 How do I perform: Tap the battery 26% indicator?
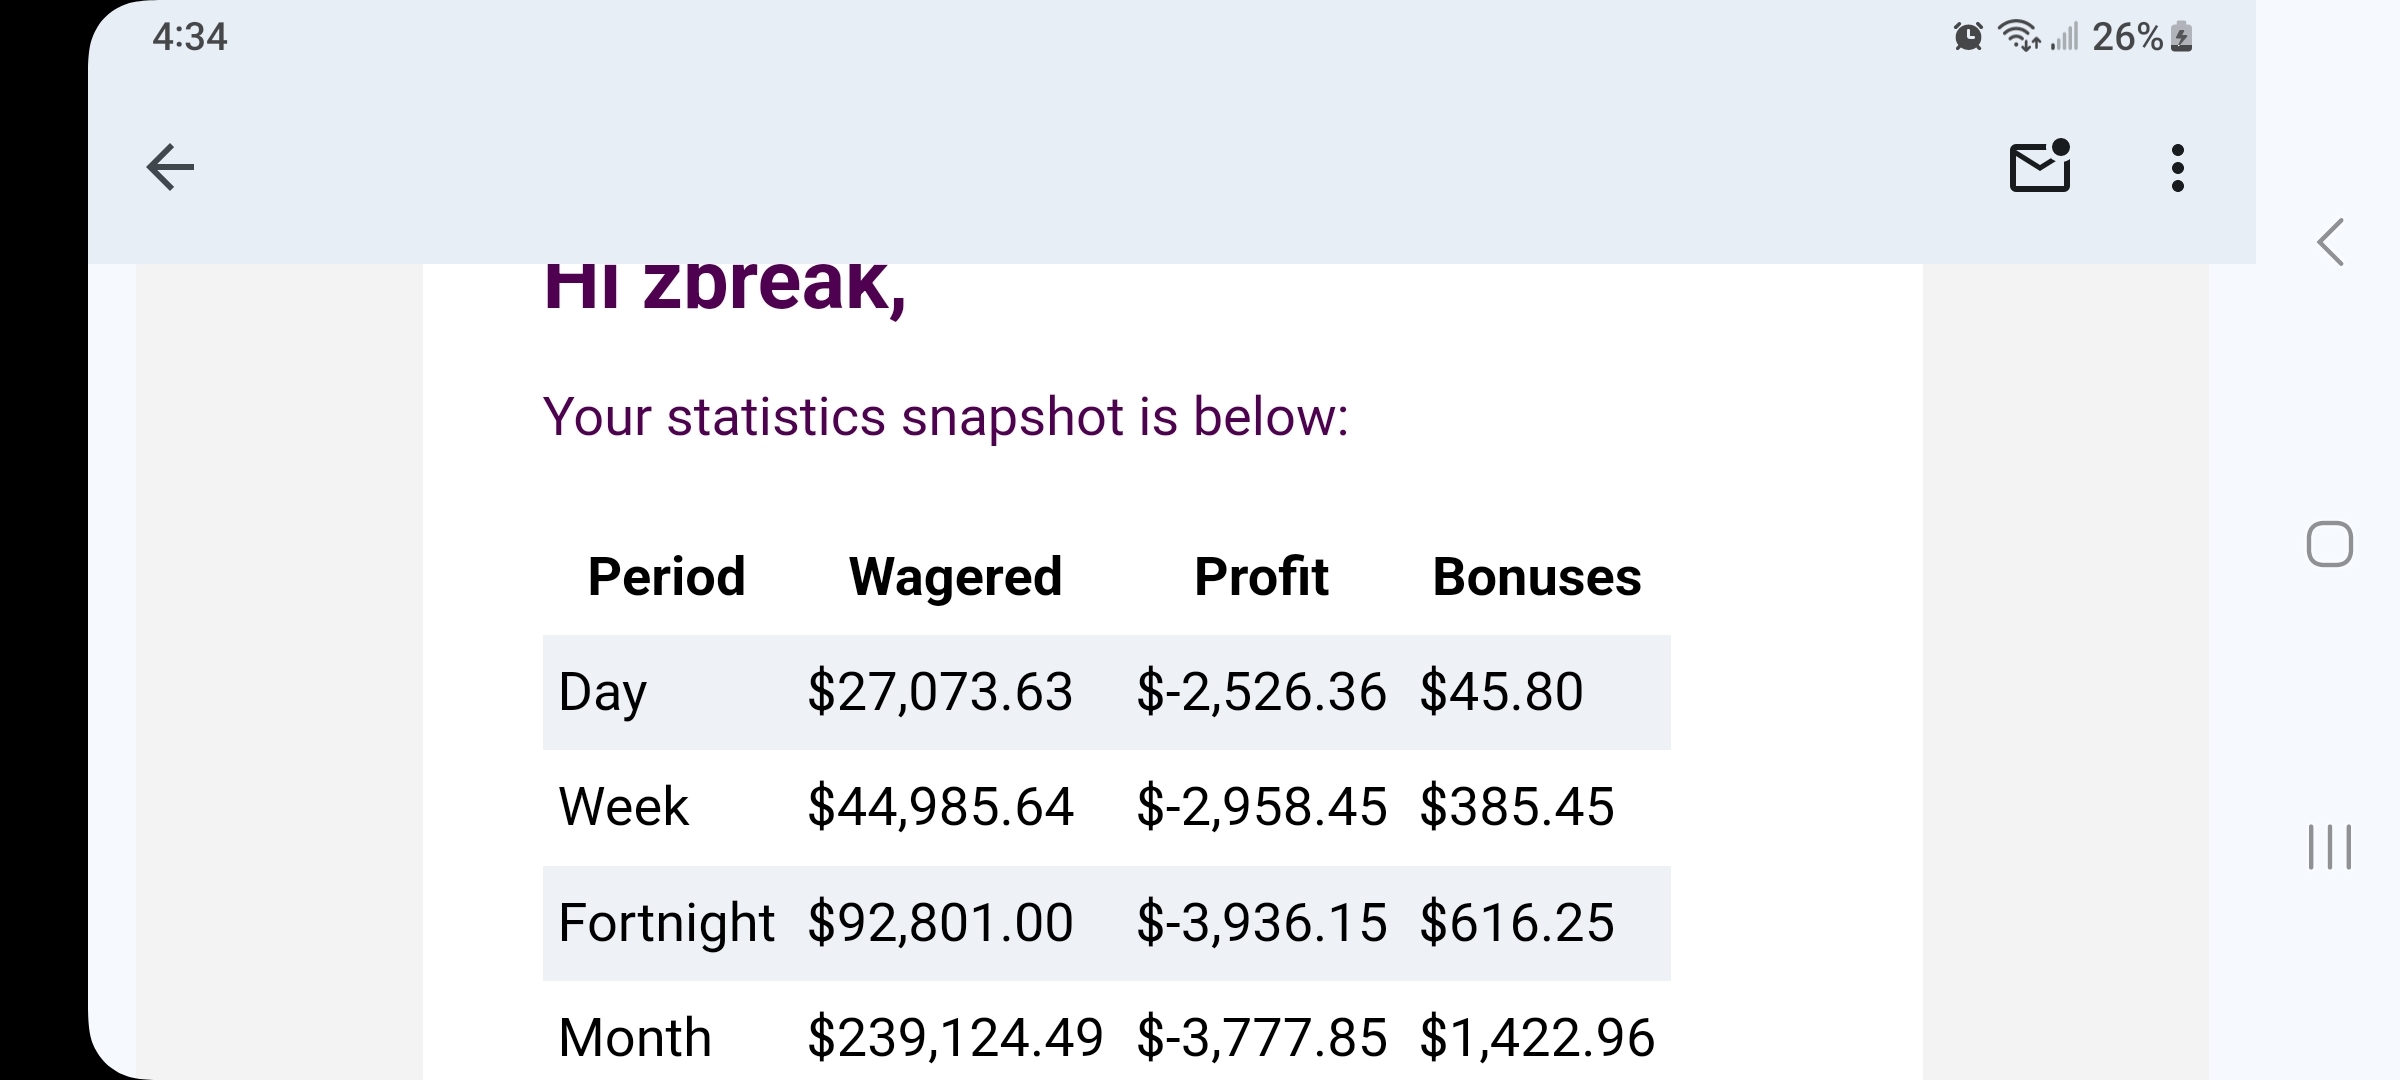coord(2142,37)
